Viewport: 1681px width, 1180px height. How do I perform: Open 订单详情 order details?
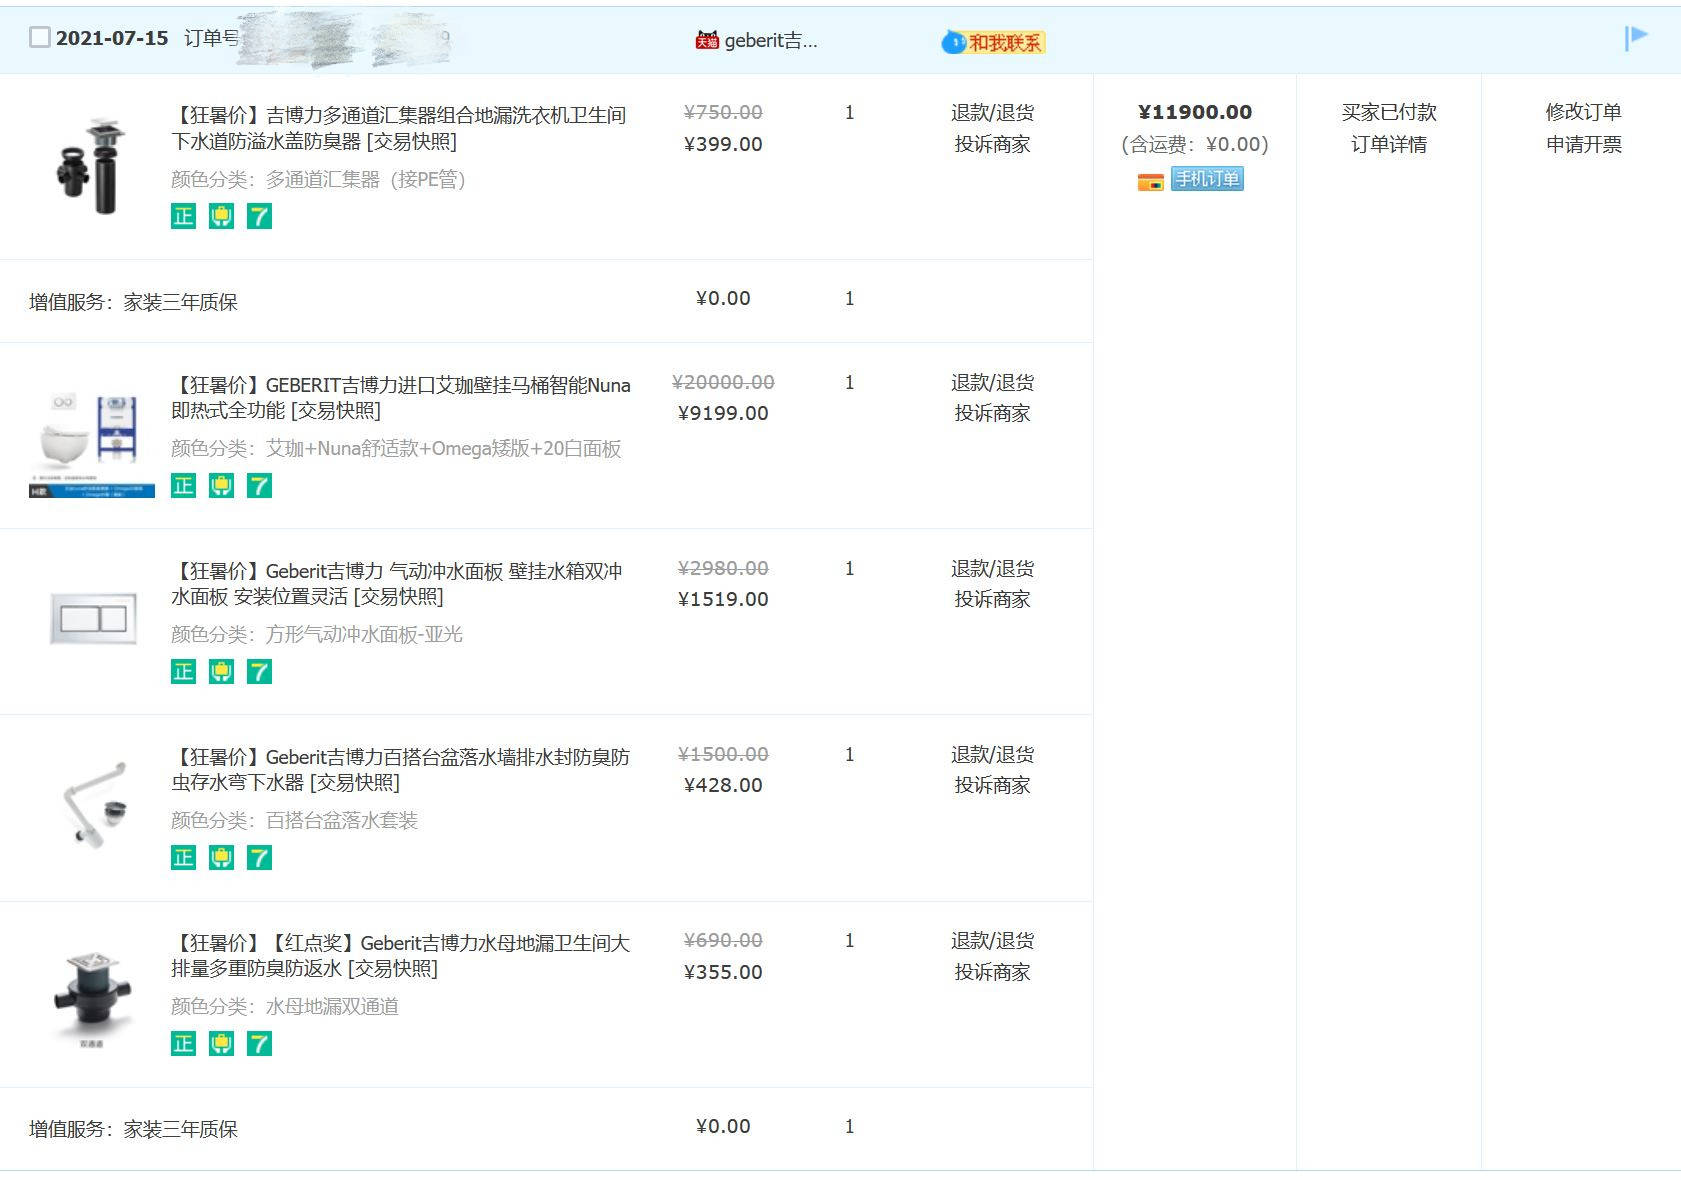pos(1388,144)
